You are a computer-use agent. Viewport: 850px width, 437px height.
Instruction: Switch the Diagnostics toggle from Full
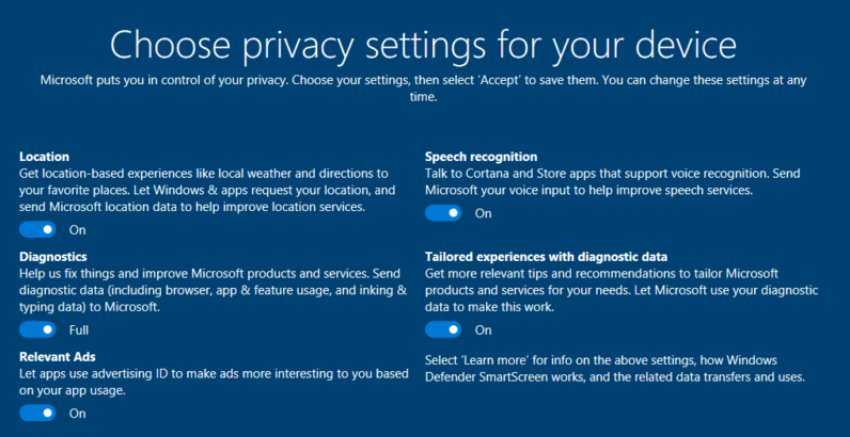pos(38,330)
